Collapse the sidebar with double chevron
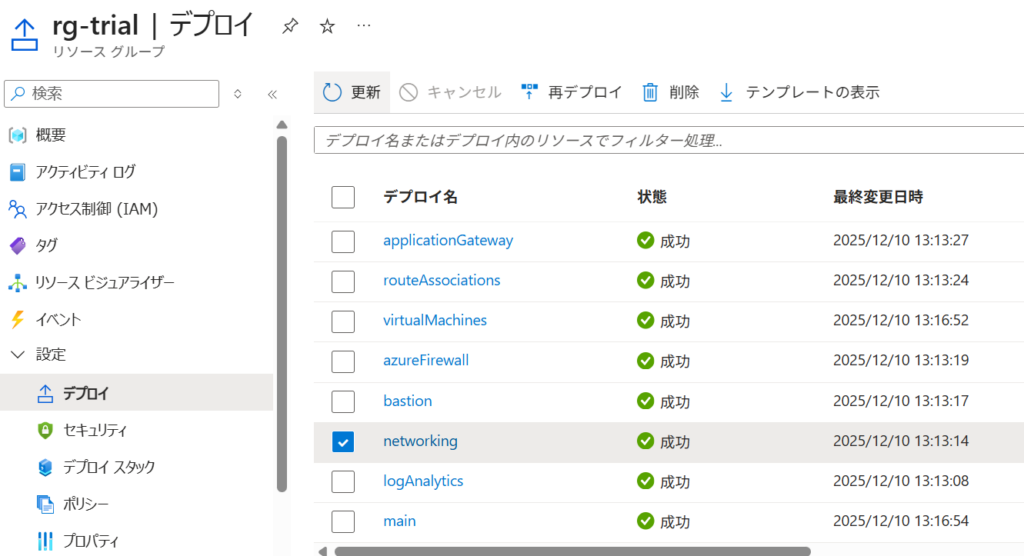The image size is (1024, 556). pyautogui.click(x=272, y=94)
